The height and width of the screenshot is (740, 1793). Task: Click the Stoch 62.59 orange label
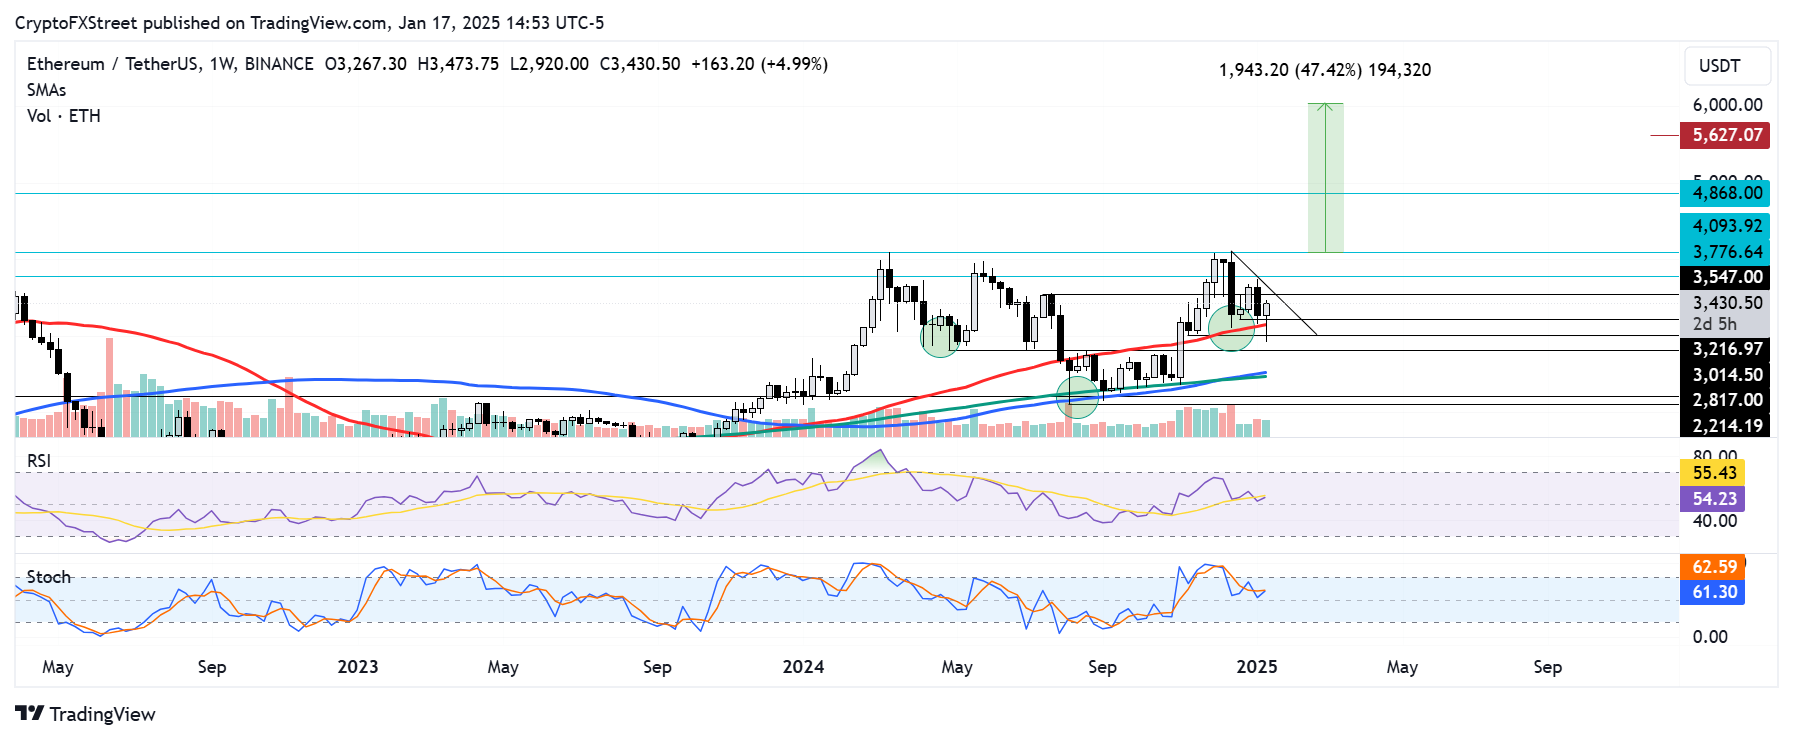[x=1713, y=567]
